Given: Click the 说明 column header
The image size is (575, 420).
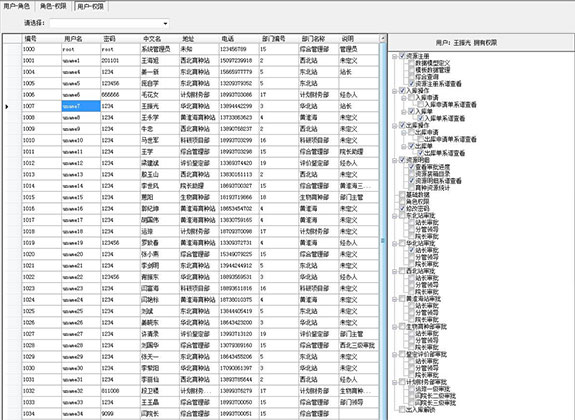Looking at the screenshot, I should tap(358, 39).
